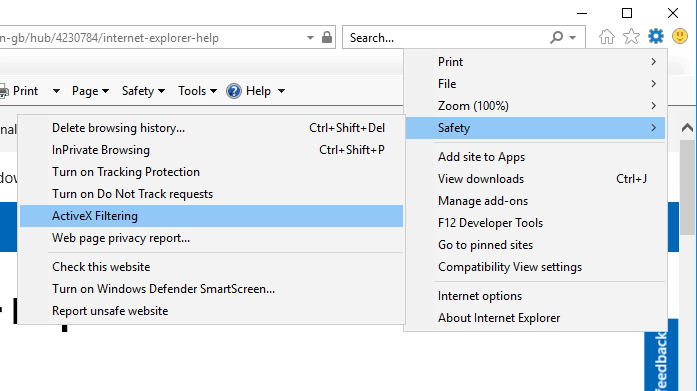Viewport: 697px width, 391px height.
Task: Click the address bar padlock icon
Action: pyautogui.click(x=327, y=37)
